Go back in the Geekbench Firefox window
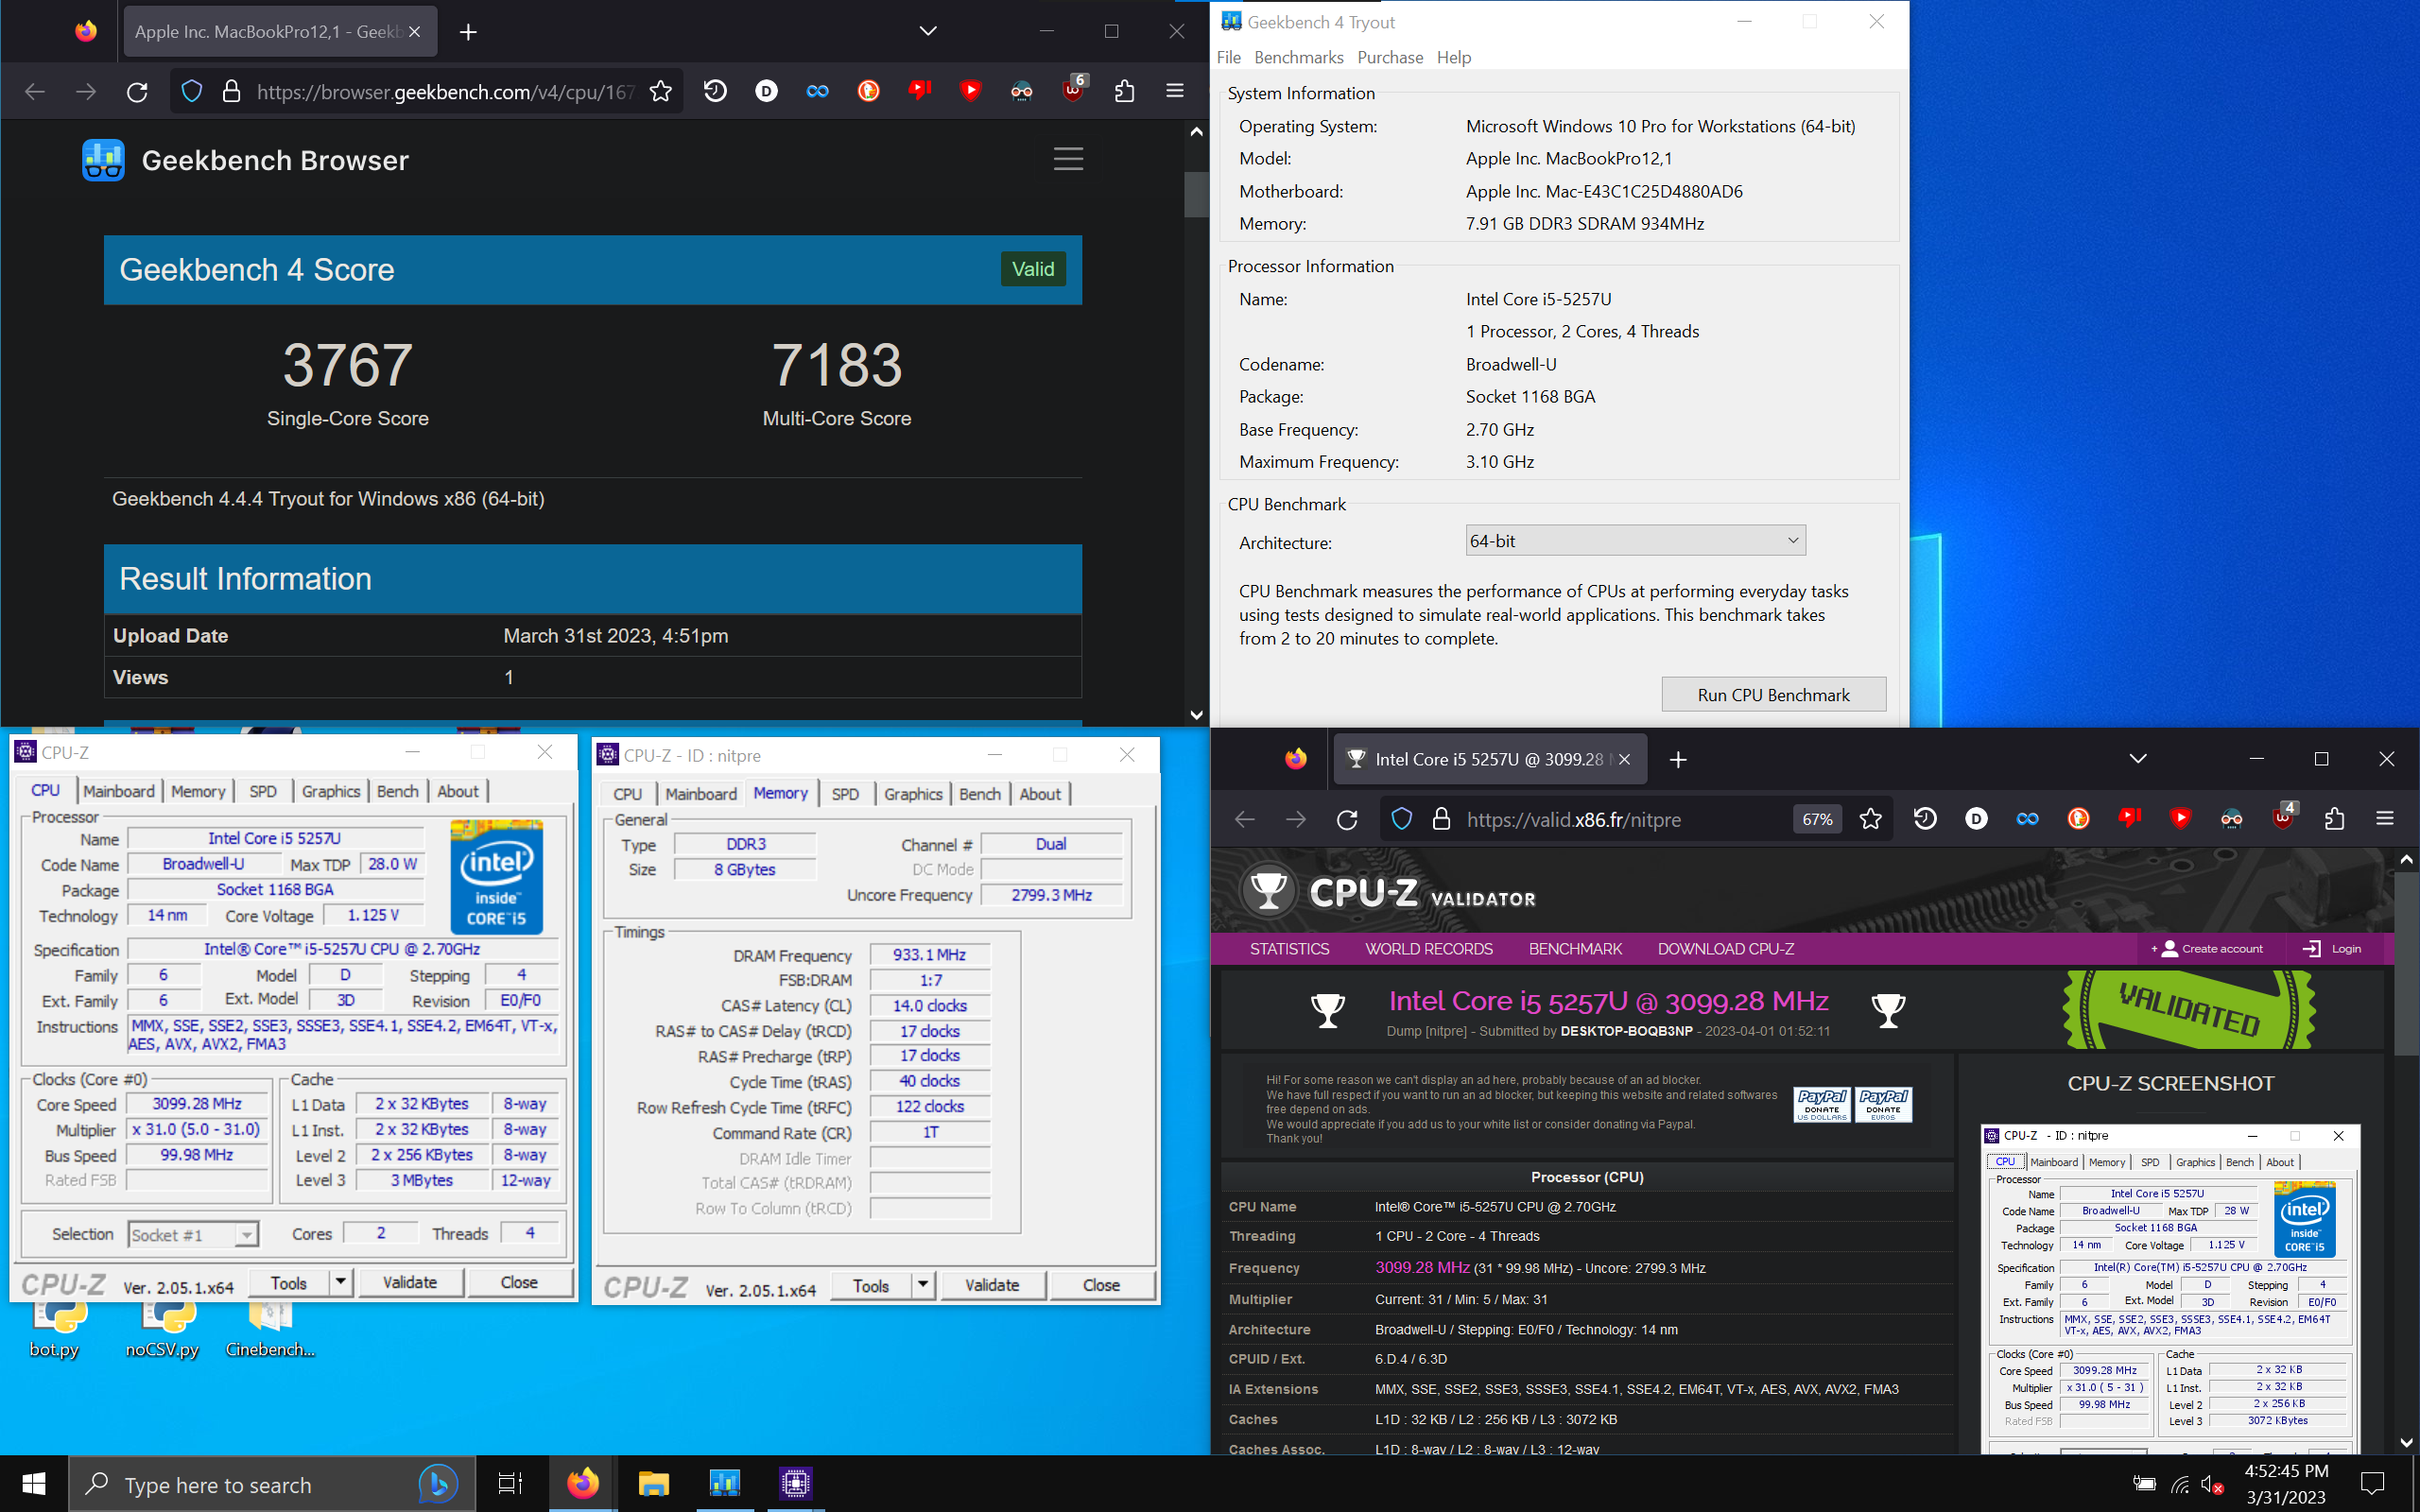Image resolution: width=2420 pixels, height=1512 pixels. [35, 92]
